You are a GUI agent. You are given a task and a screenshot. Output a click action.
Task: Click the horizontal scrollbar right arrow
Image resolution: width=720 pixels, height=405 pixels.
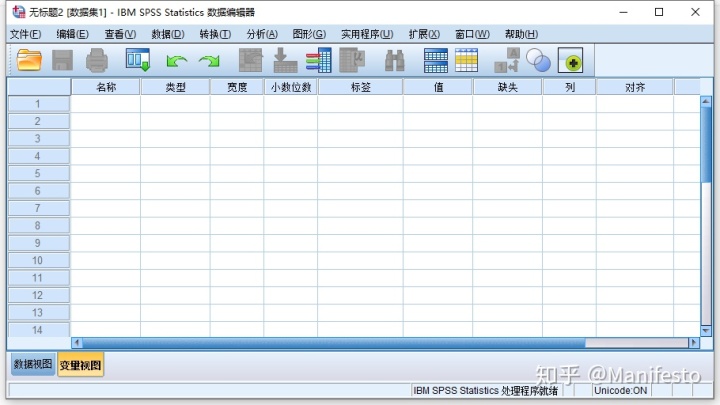pos(694,343)
